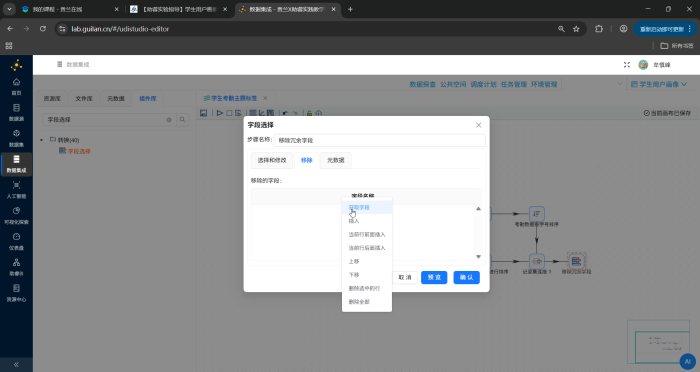Screen dimensions: 700x372
Task: Open 数据集 in the sidebar
Action: tap(16, 138)
